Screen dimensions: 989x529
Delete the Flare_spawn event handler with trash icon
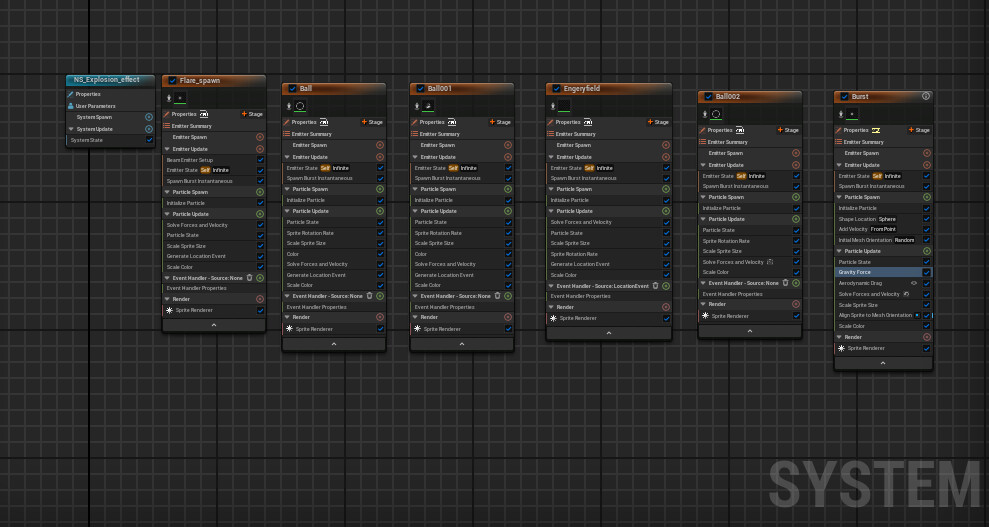pyautogui.click(x=250, y=277)
